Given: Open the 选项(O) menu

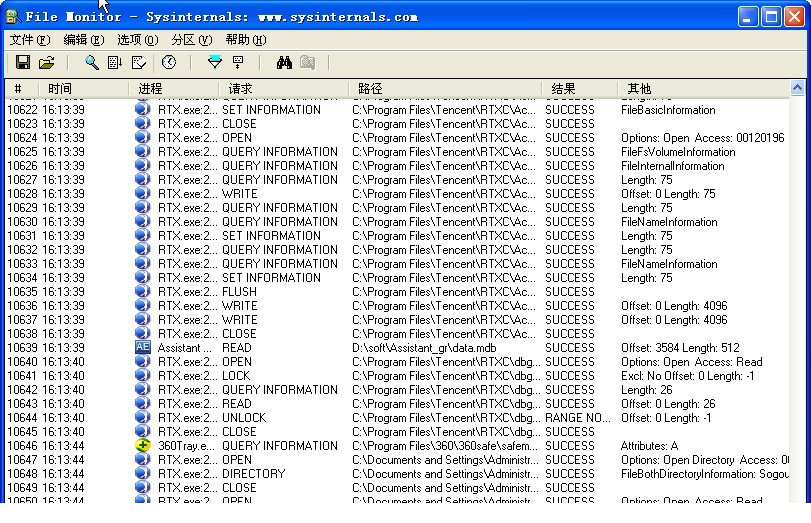Looking at the screenshot, I should pyautogui.click(x=137, y=40).
